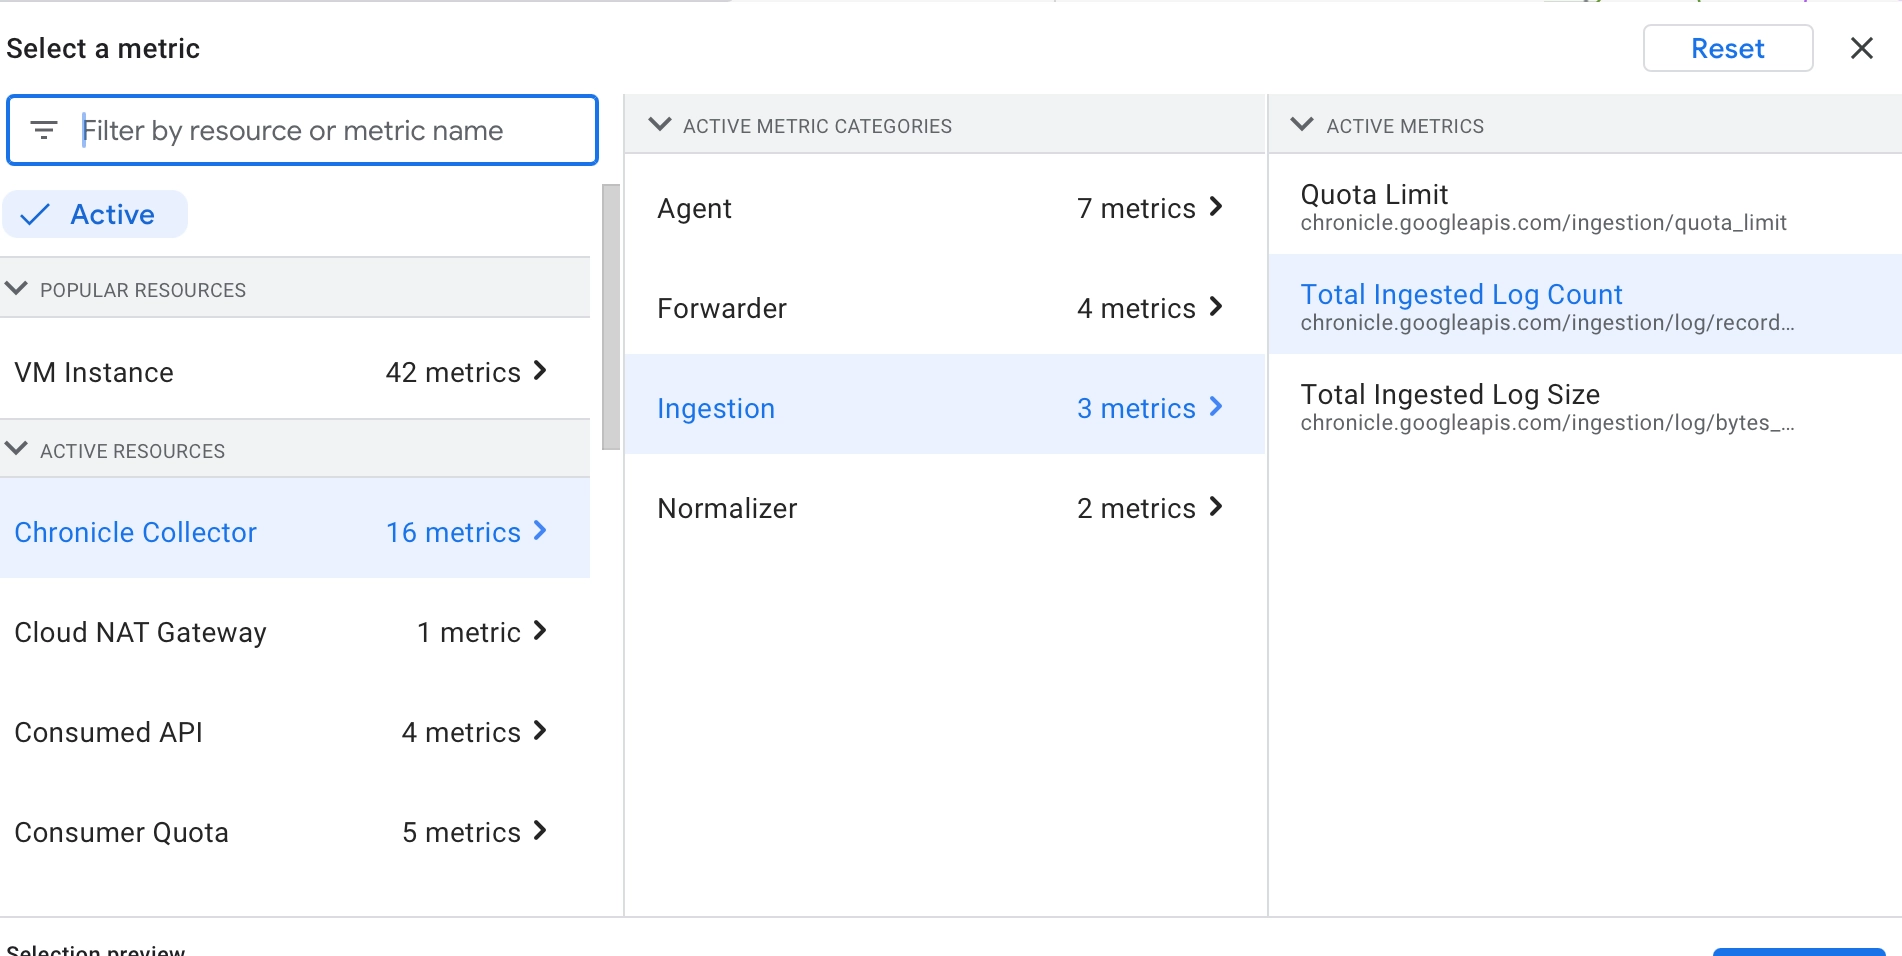Select the Consumer Quota resource
Viewport: 1902px width, 956px height.
tap(121, 831)
